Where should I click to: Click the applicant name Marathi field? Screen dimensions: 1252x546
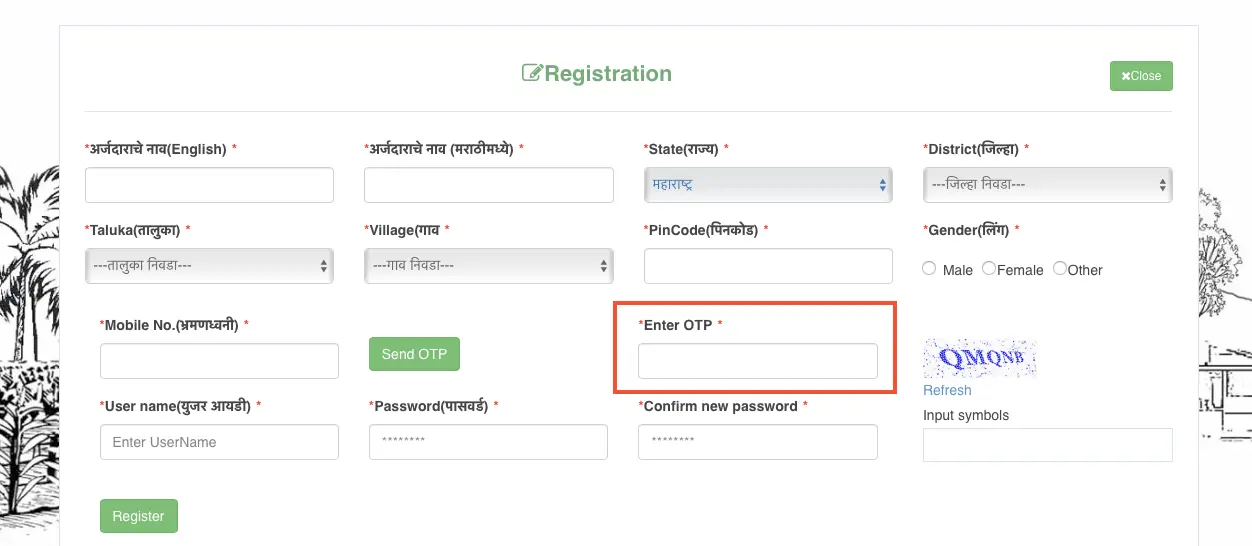tap(488, 185)
